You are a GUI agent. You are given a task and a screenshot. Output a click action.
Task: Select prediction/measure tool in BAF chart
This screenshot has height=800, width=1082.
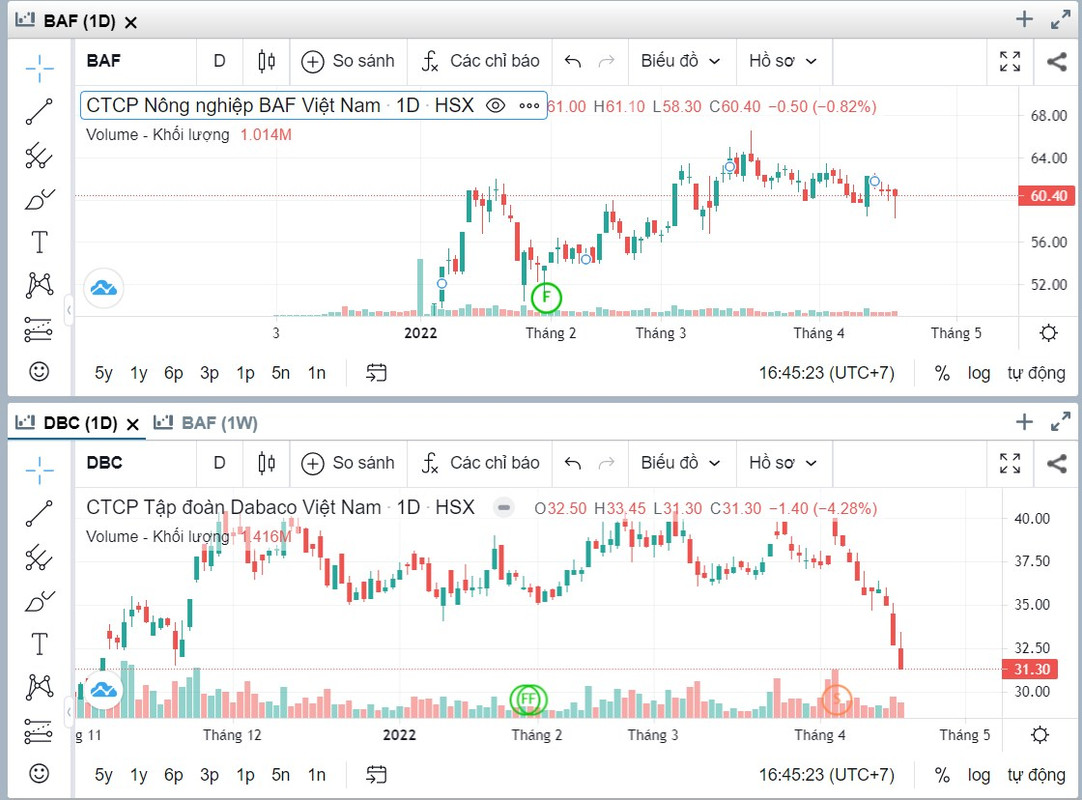point(39,329)
